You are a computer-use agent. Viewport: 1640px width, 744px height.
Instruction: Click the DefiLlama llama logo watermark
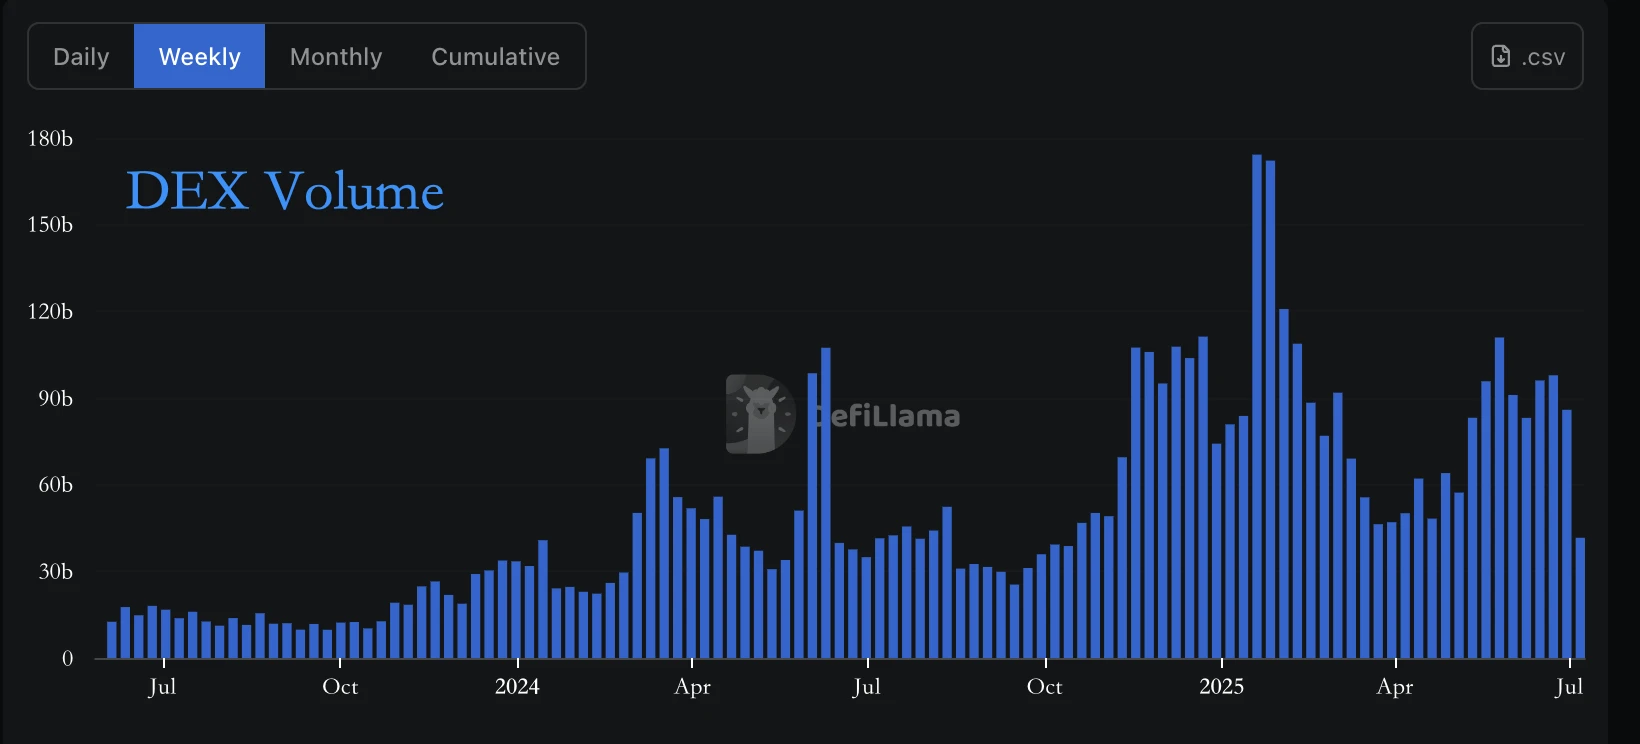point(760,414)
